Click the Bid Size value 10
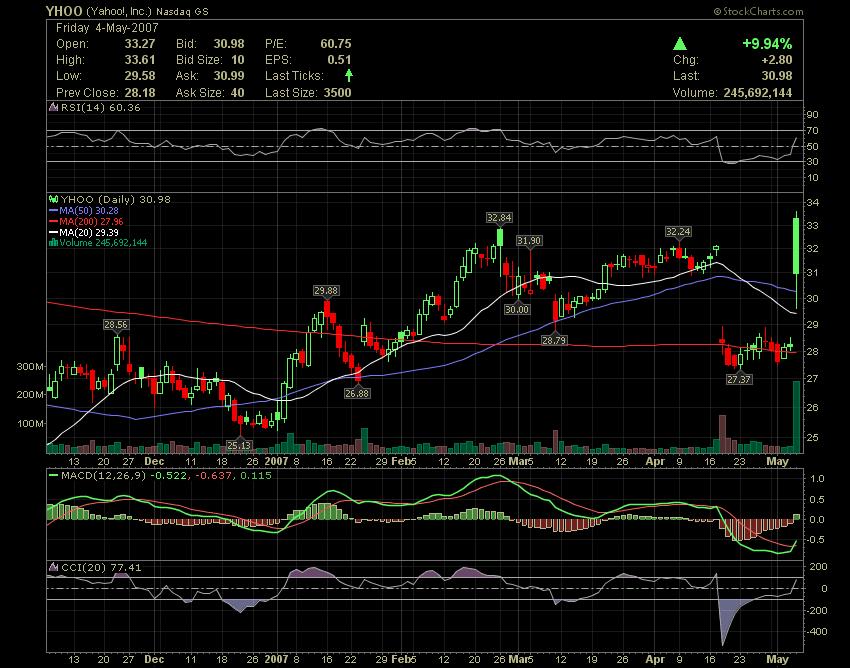Screen dimensions: 850x668 pyautogui.click(x=237, y=60)
